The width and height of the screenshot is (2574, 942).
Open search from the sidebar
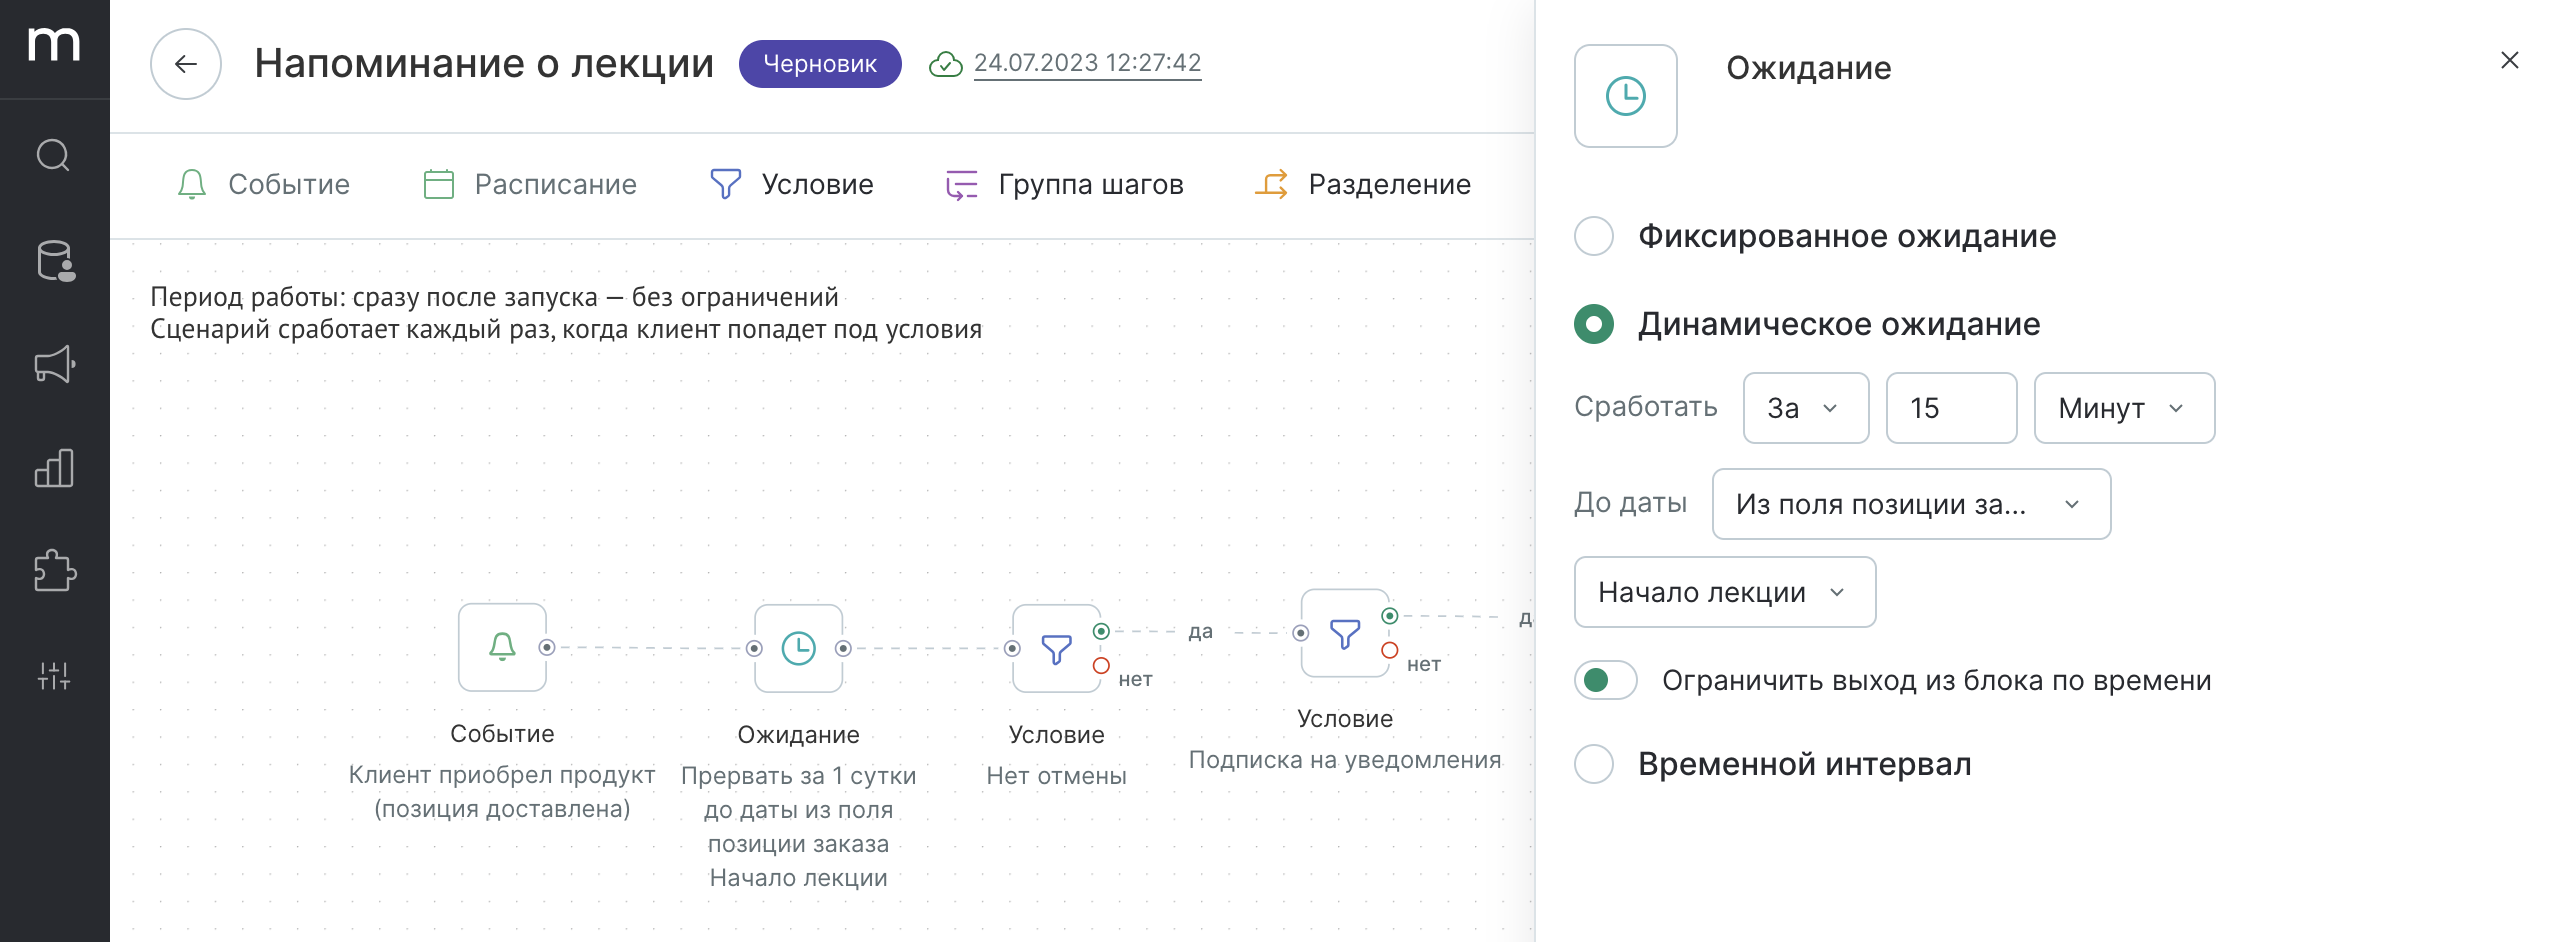click(54, 156)
